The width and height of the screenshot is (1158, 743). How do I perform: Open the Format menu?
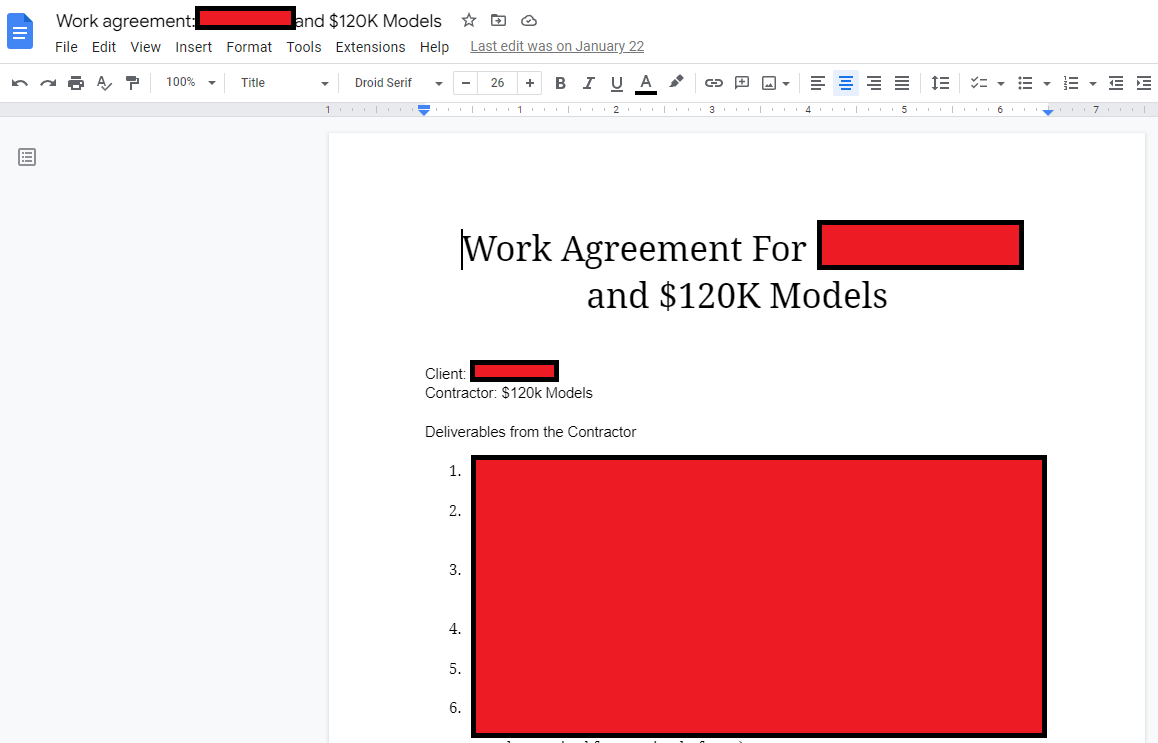(249, 47)
